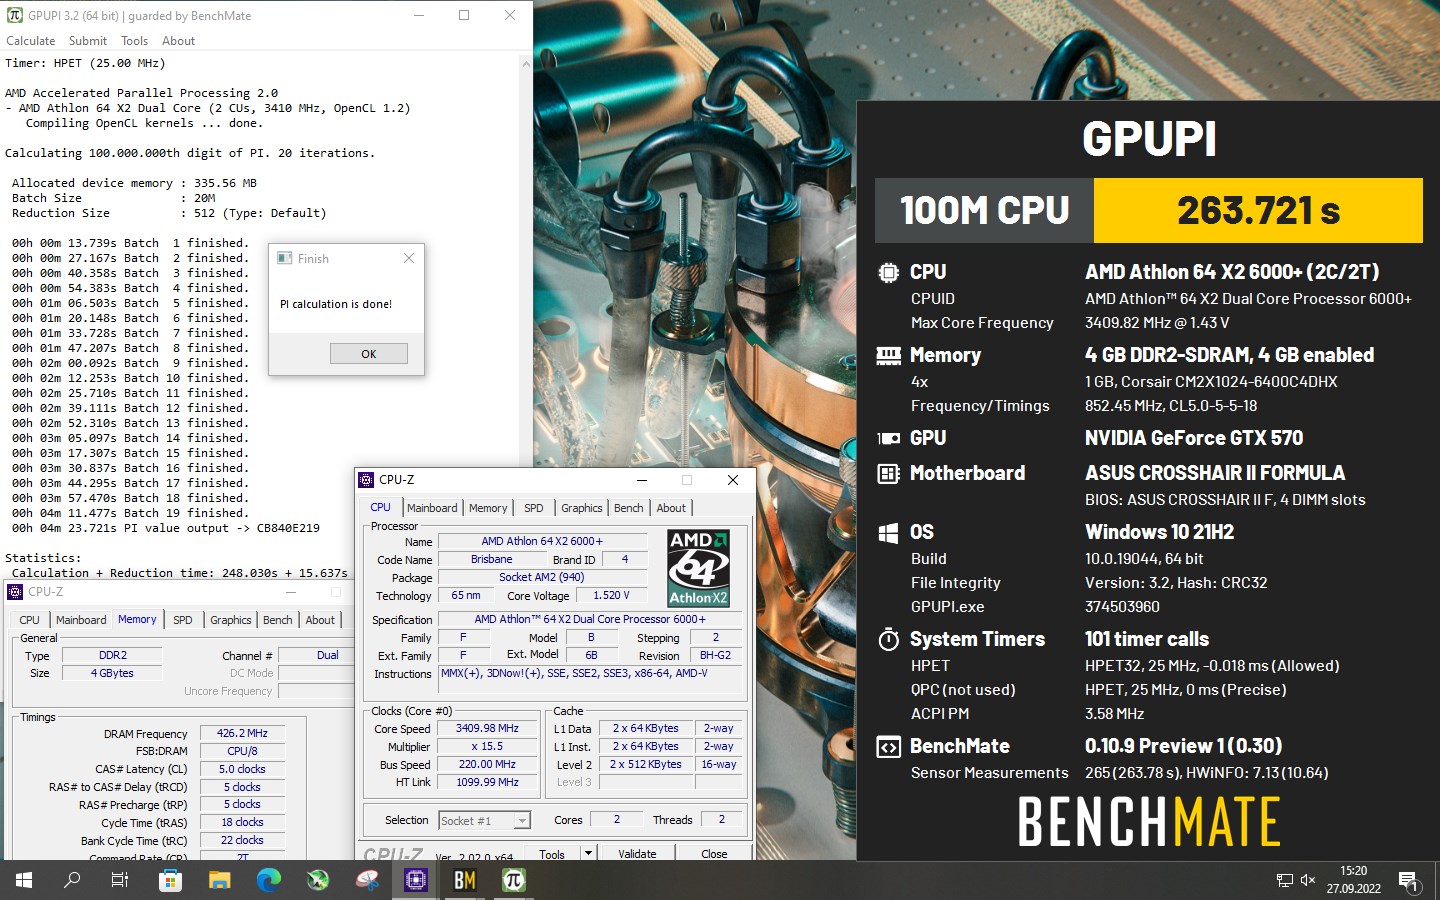The width and height of the screenshot is (1440, 900).
Task: Open File Explorer from taskbar
Action: coord(219,880)
